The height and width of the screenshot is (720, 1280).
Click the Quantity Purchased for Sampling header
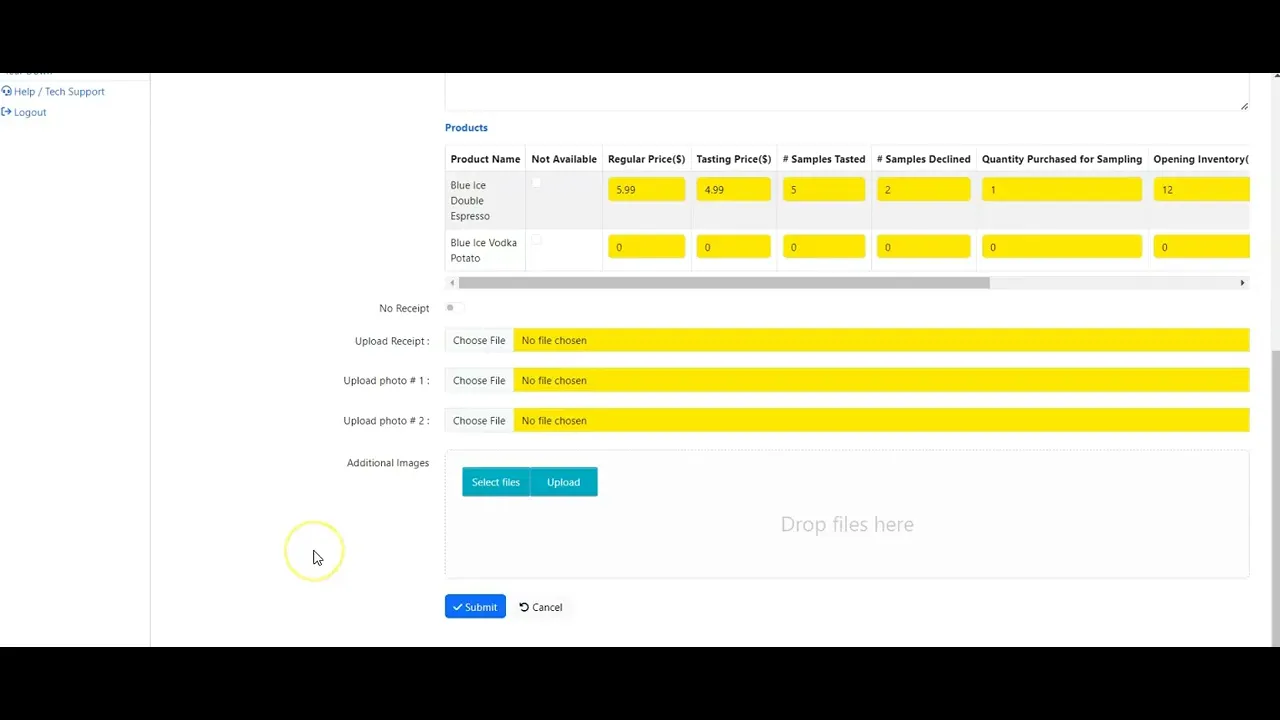[1061, 159]
